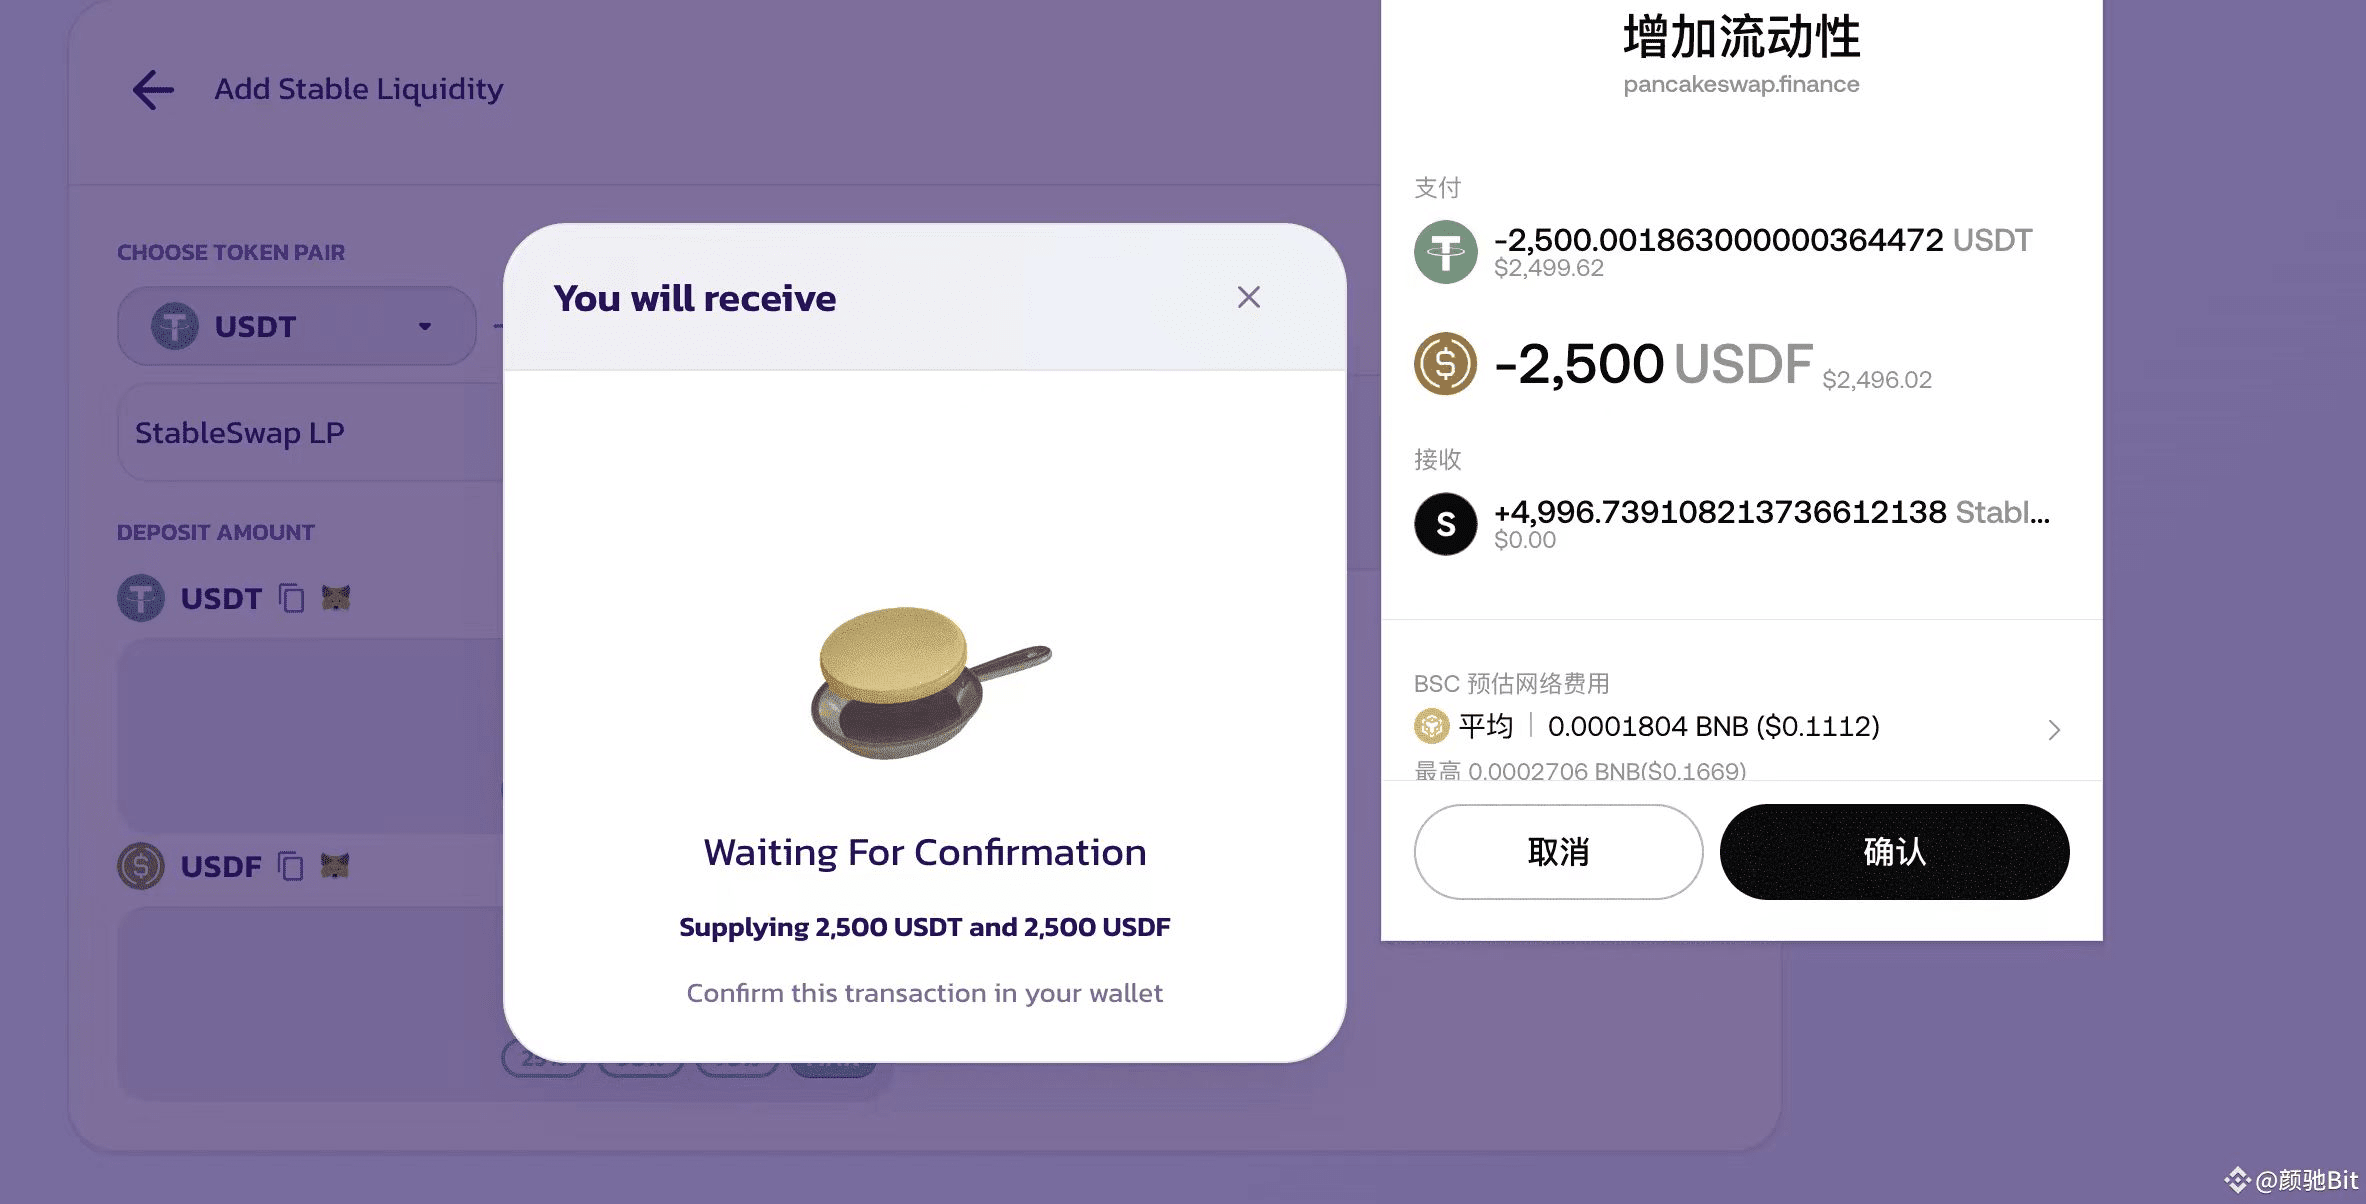This screenshot has height=1204, width=2366.
Task: Copy the USDT token address
Action: [x=291, y=598]
